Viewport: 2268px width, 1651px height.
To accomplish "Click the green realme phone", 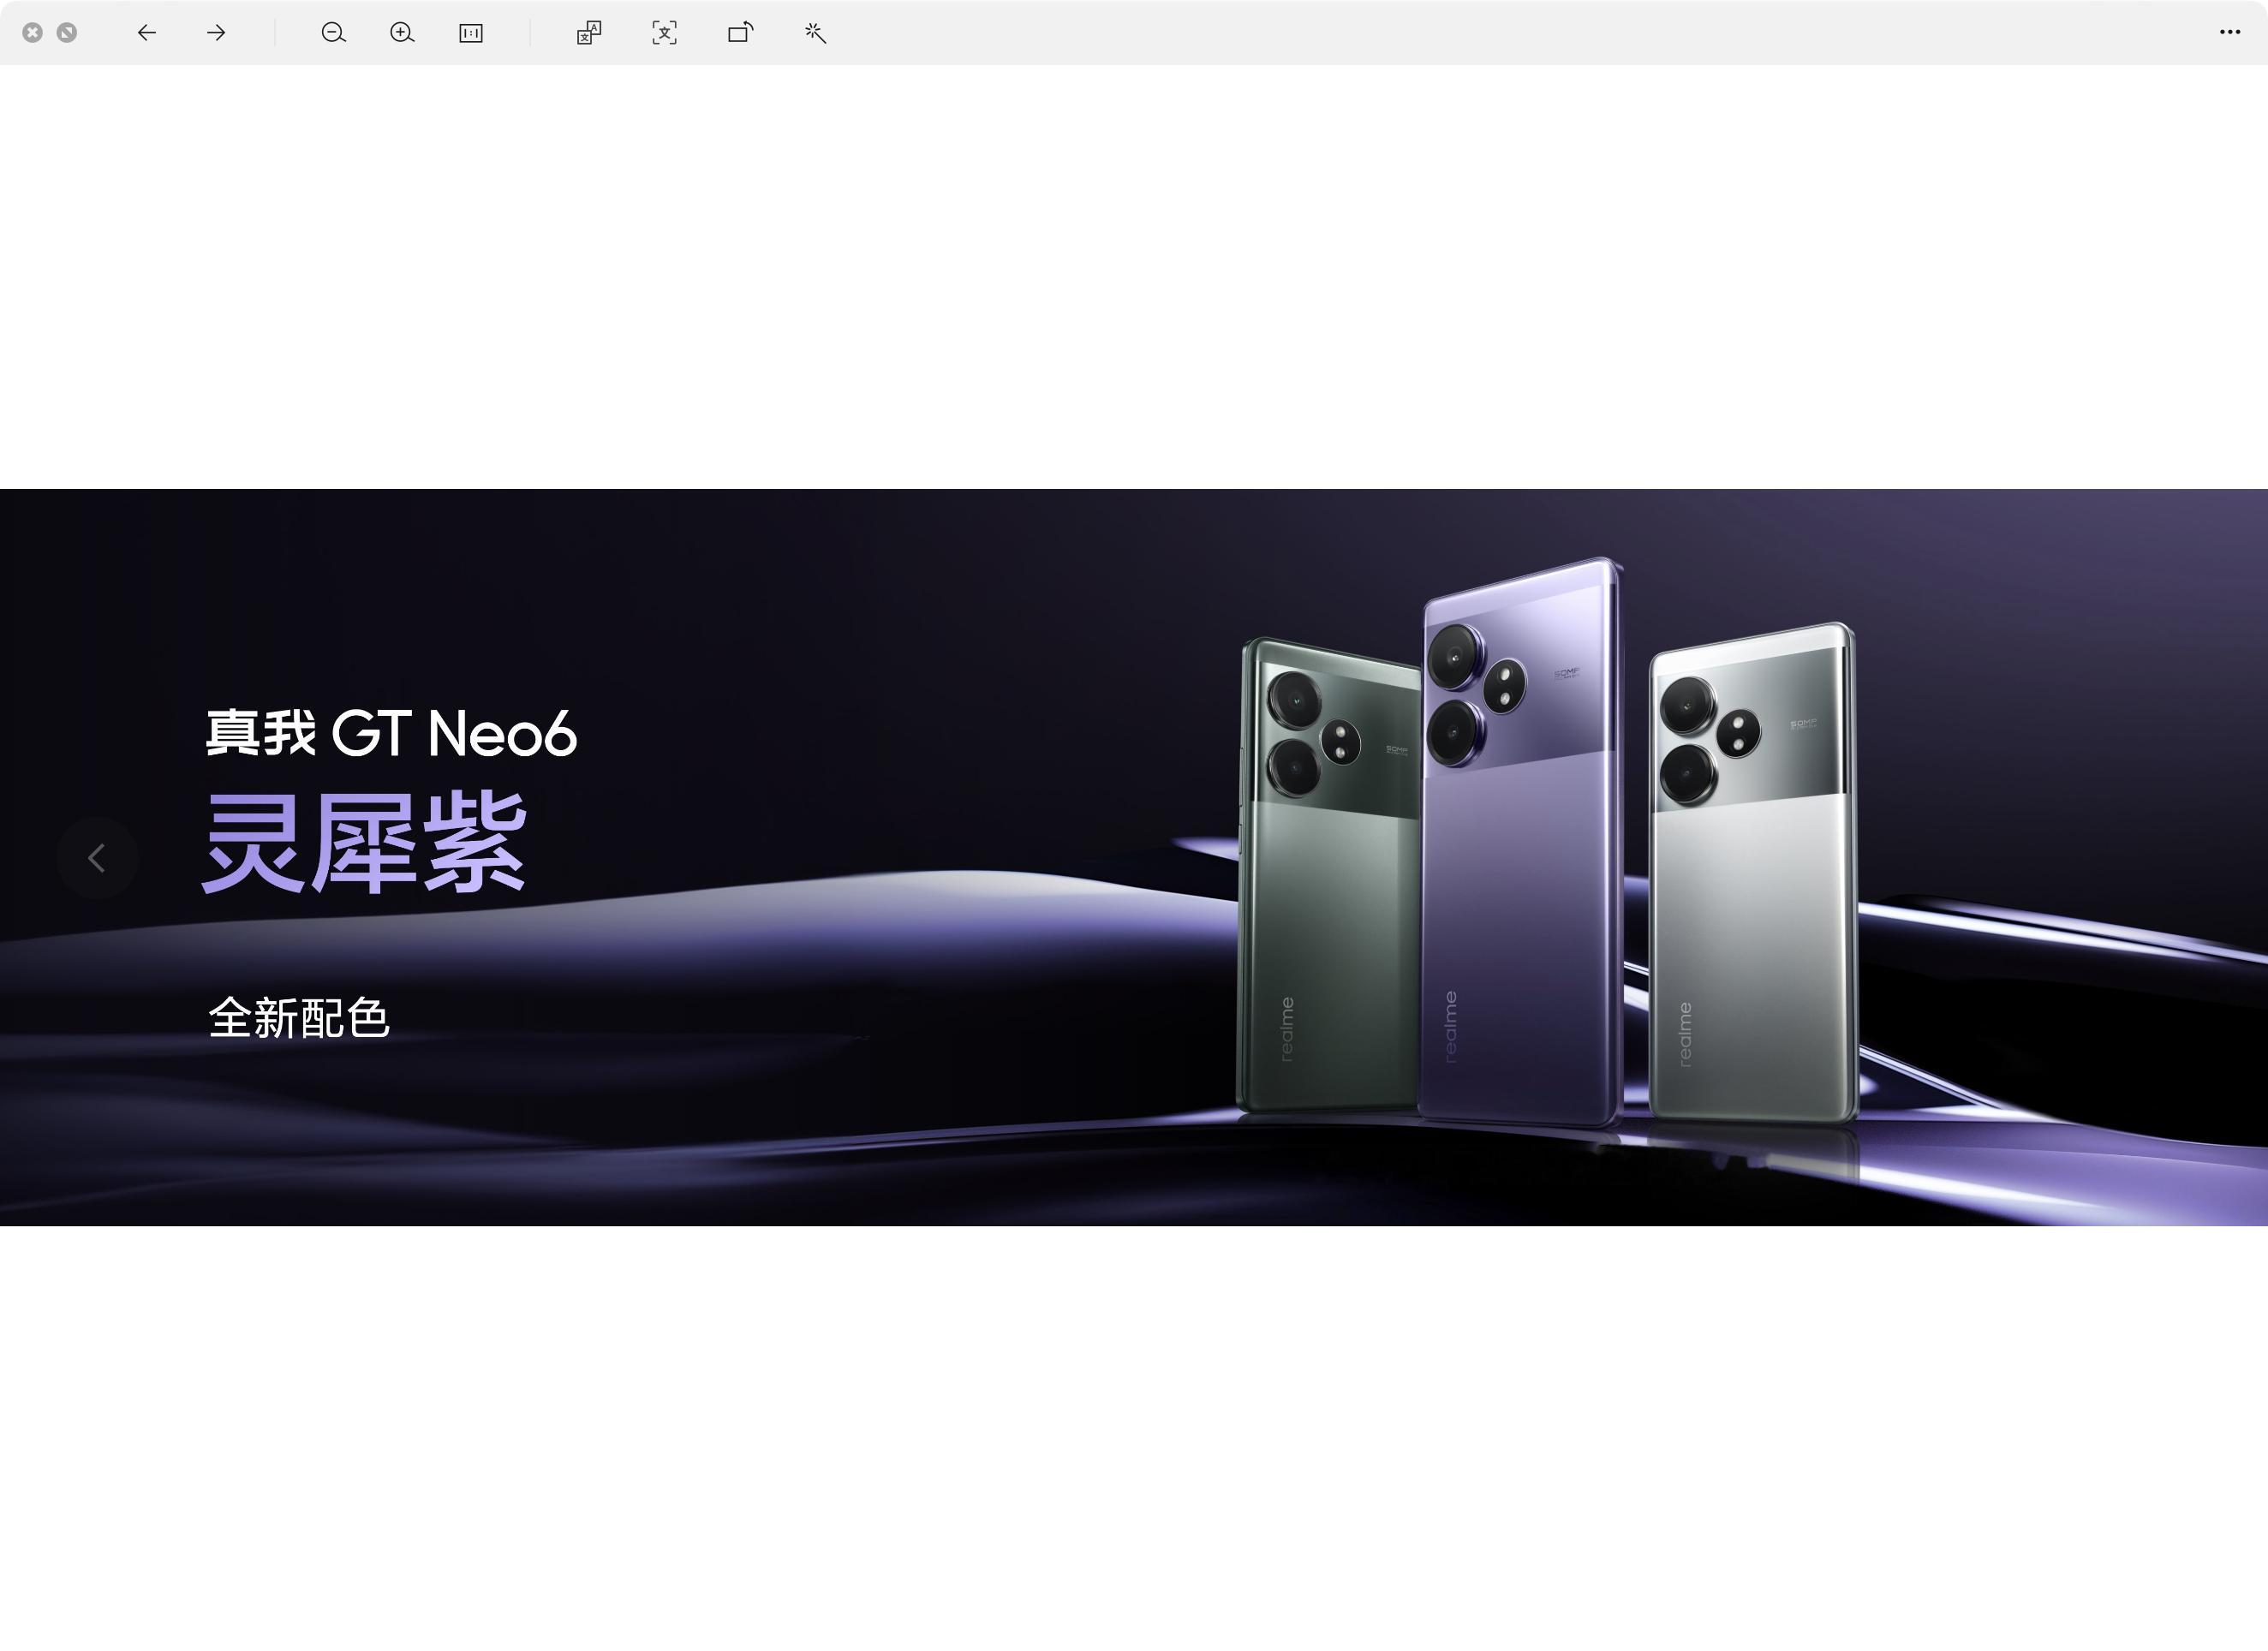I will (x=1328, y=875).
